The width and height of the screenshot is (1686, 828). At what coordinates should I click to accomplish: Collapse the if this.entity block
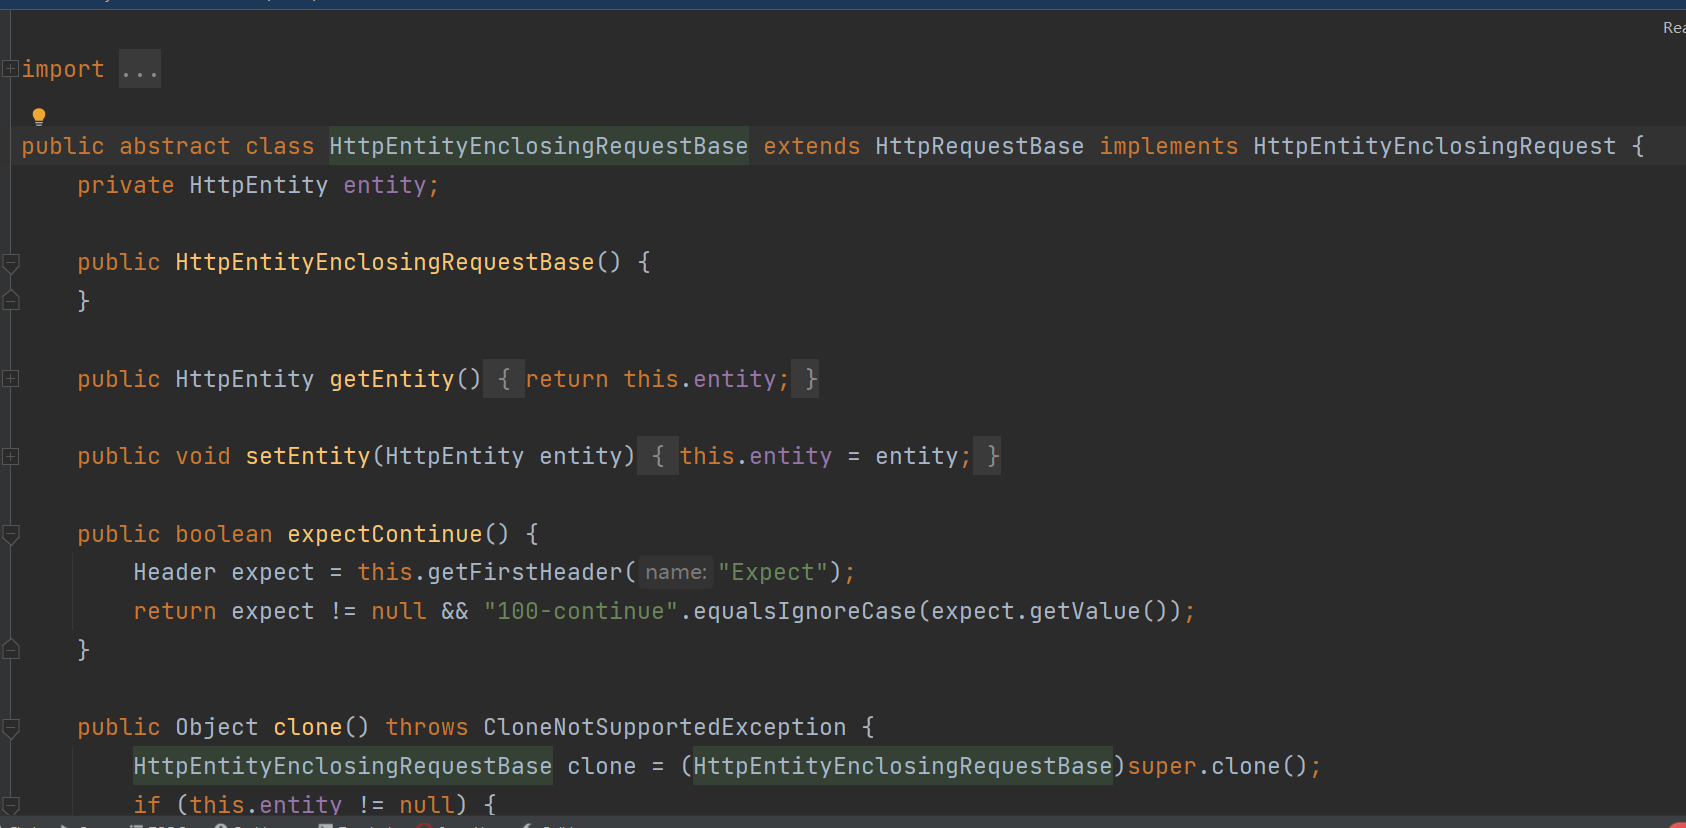click(11, 804)
